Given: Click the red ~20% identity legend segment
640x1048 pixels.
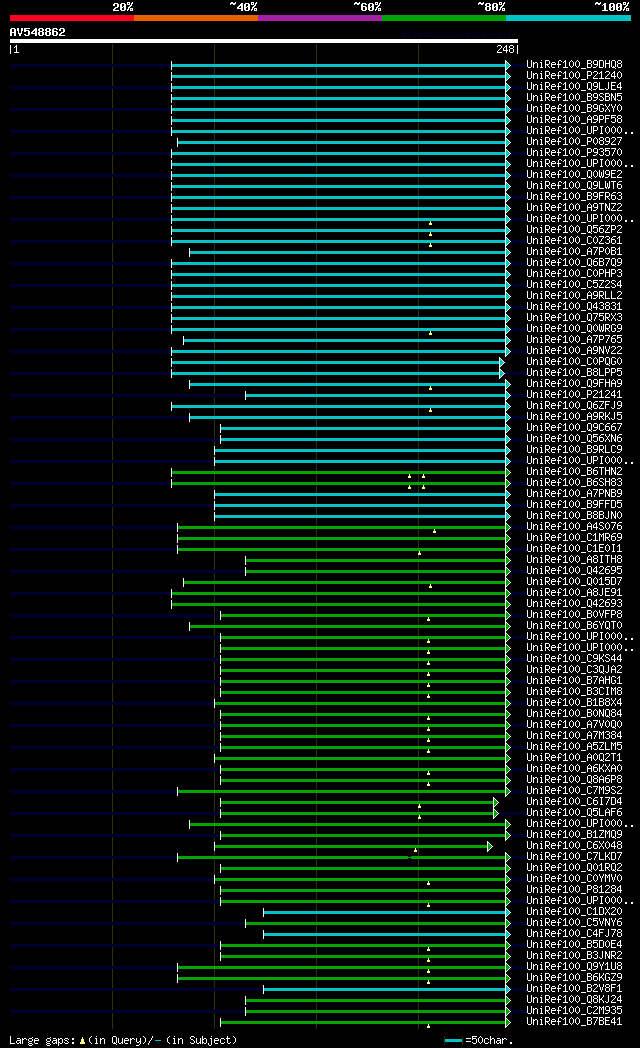Looking at the screenshot, I should click(72, 18).
